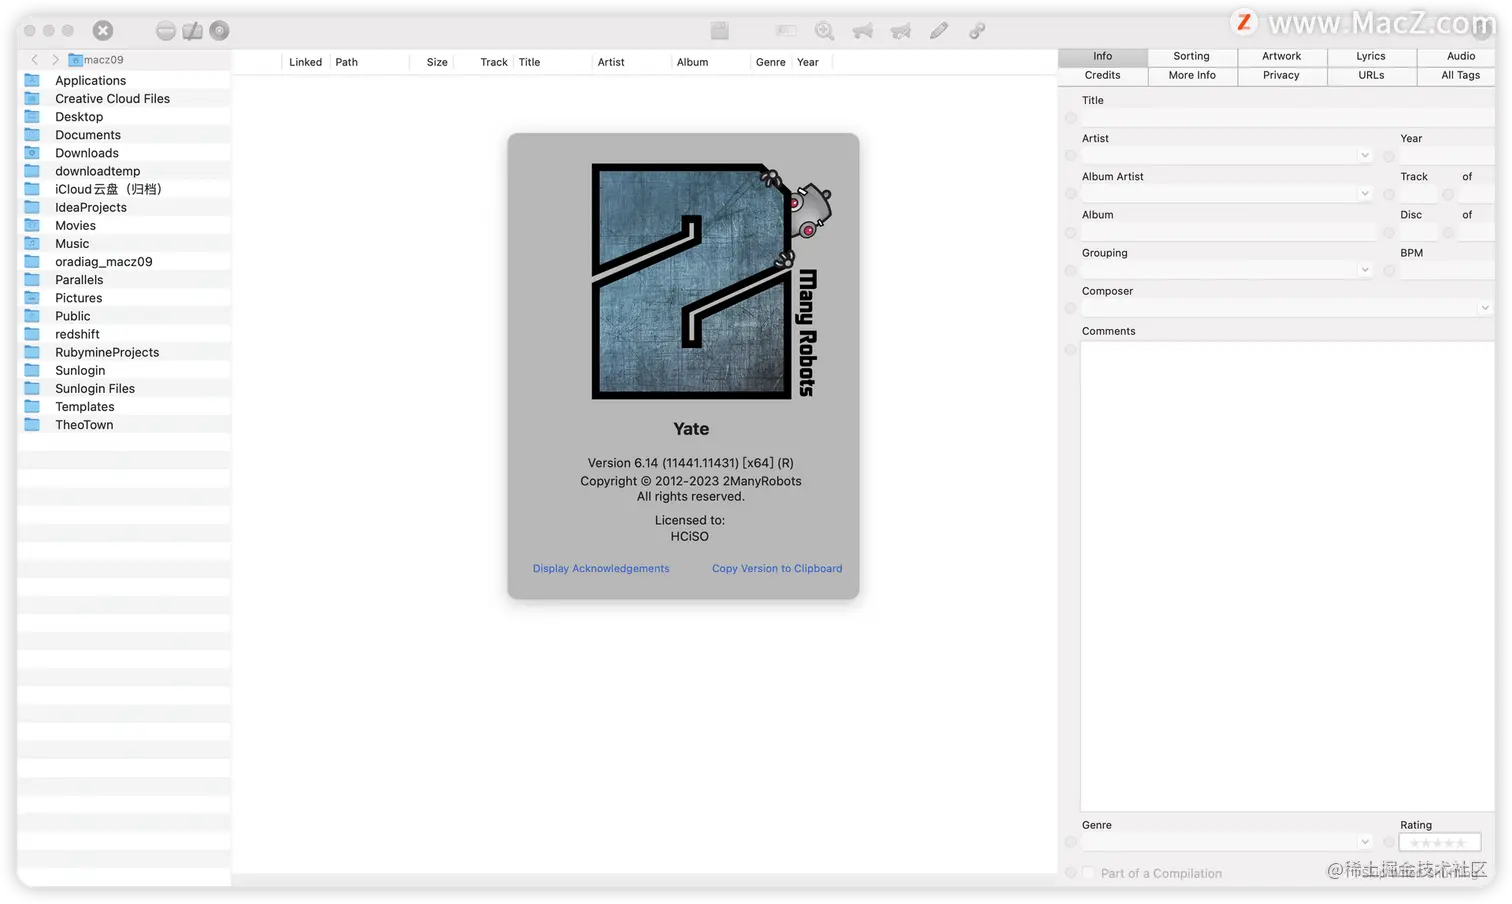Click into the Comments text area
The width and height of the screenshot is (1512, 904).
pos(1287,576)
